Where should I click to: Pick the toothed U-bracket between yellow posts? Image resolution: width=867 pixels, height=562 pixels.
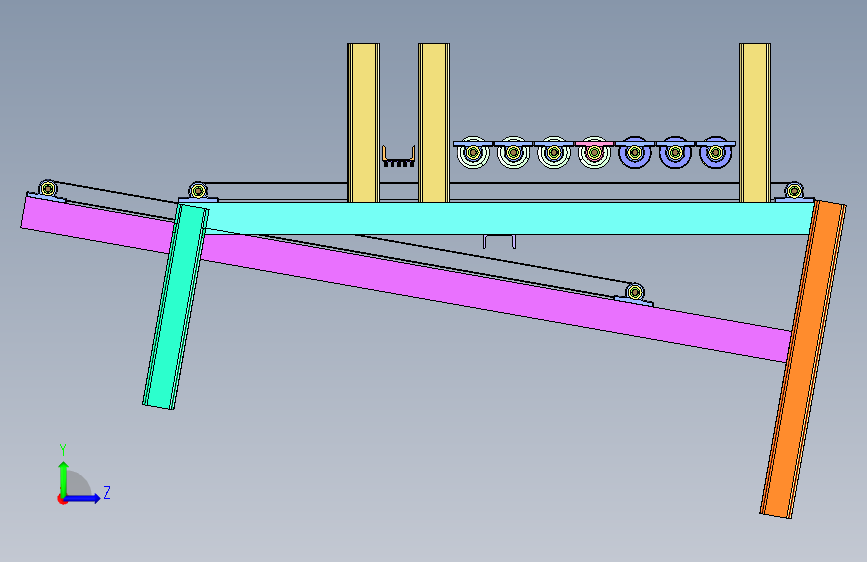click(399, 157)
